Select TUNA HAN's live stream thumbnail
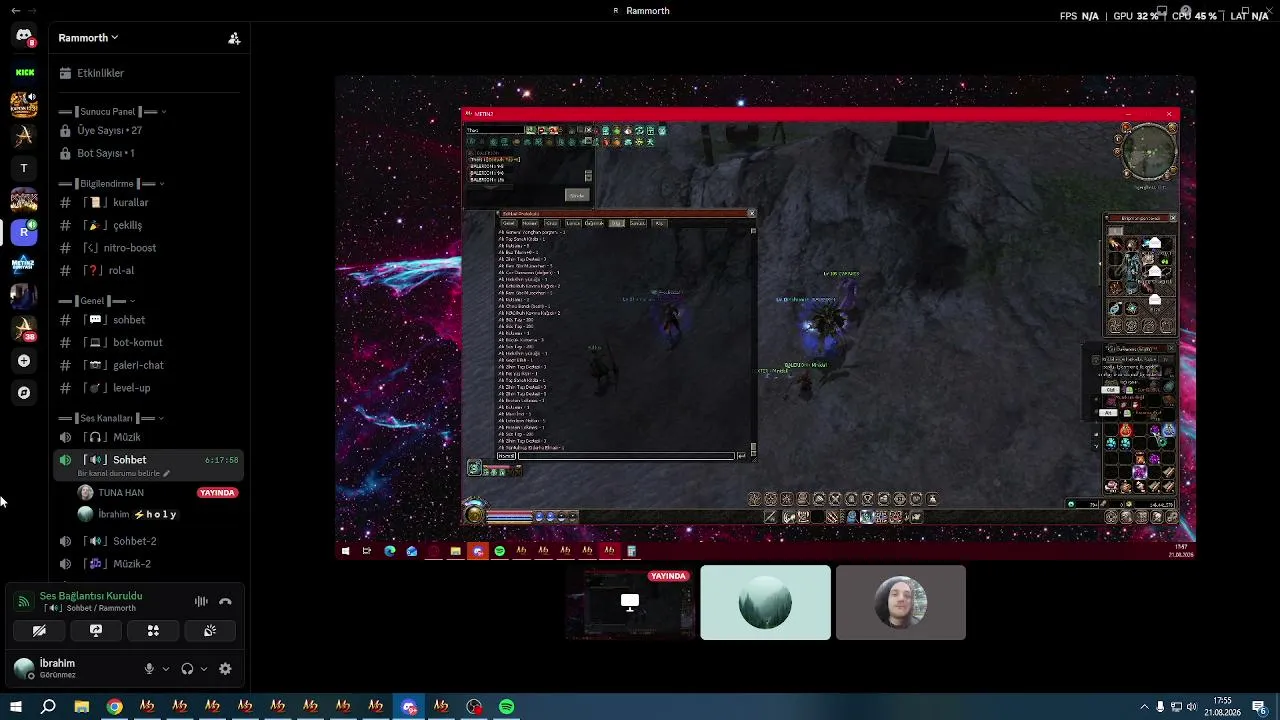The image size is (1280, 720). [630, 602]
